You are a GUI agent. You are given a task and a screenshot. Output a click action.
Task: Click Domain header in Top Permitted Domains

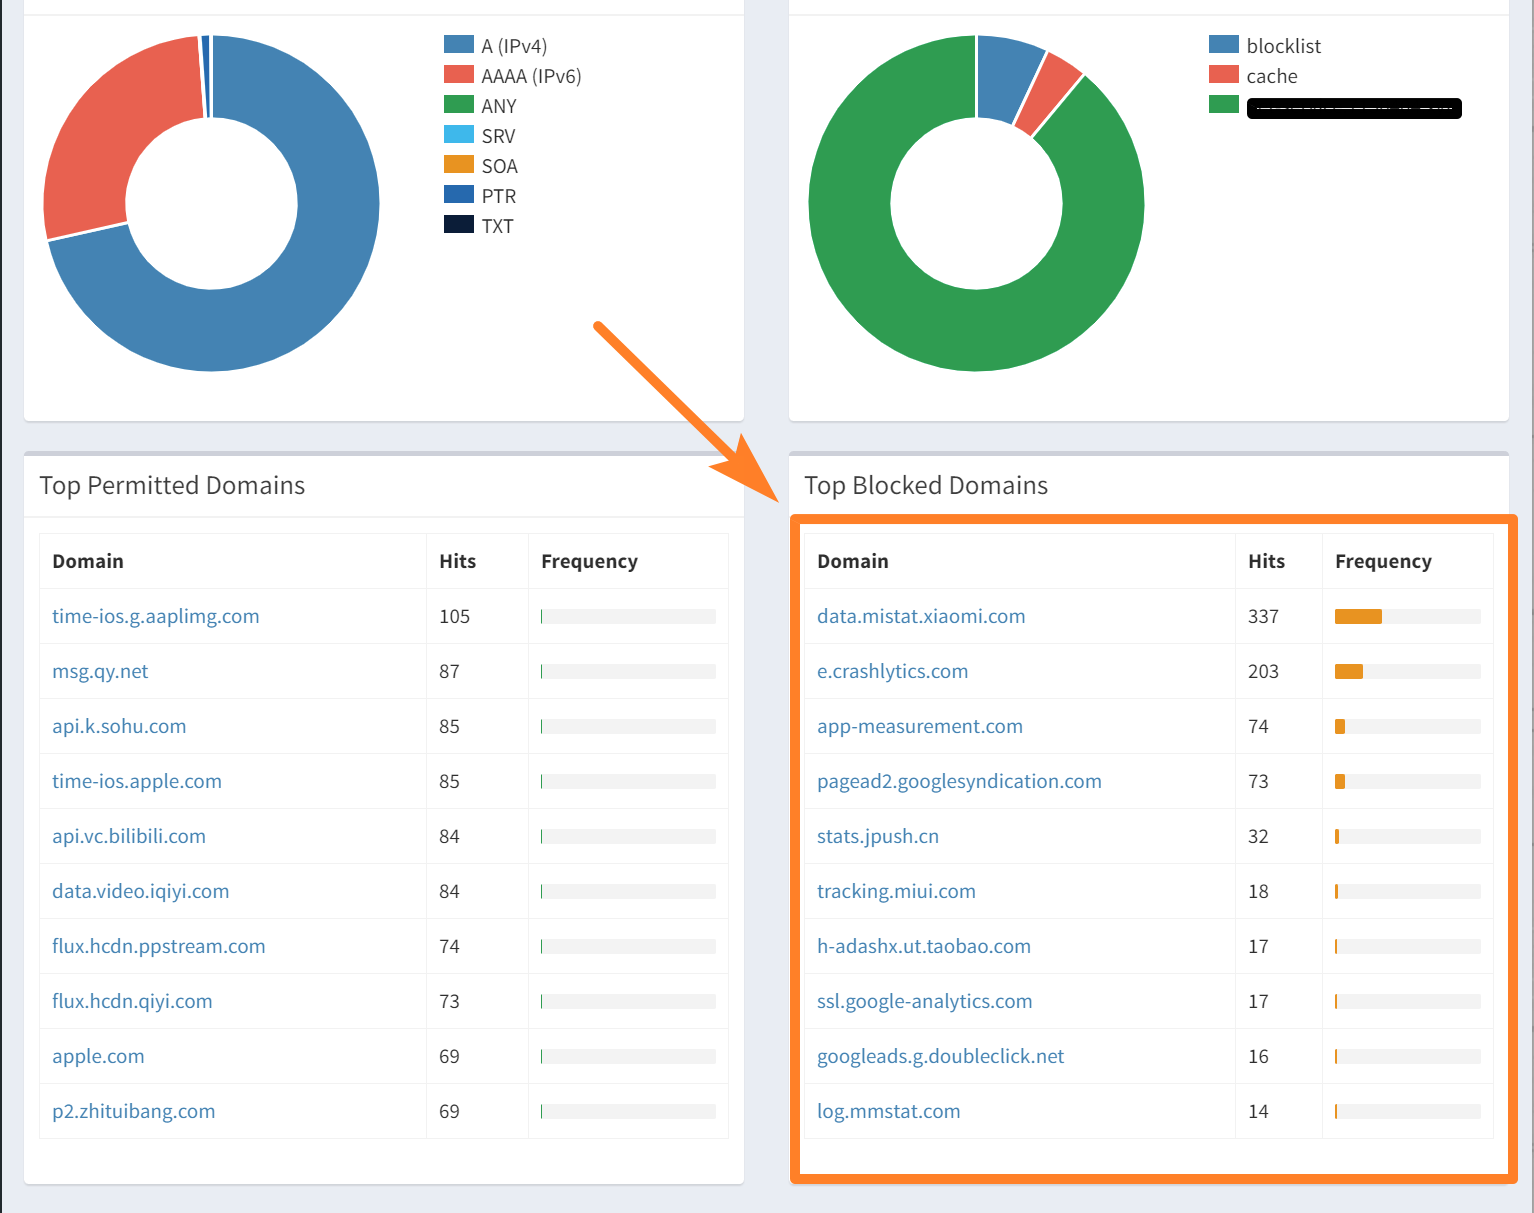88,561
